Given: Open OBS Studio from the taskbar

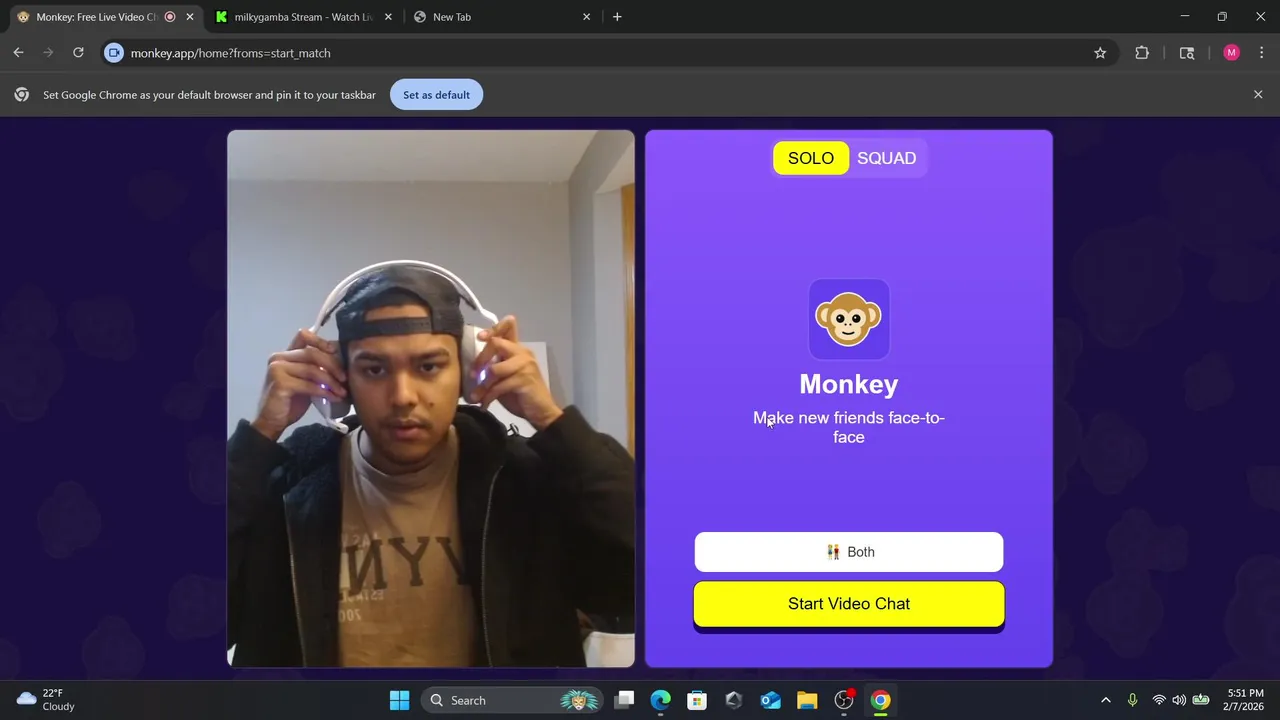Looking at the screenshot, I should coord(844,700).
